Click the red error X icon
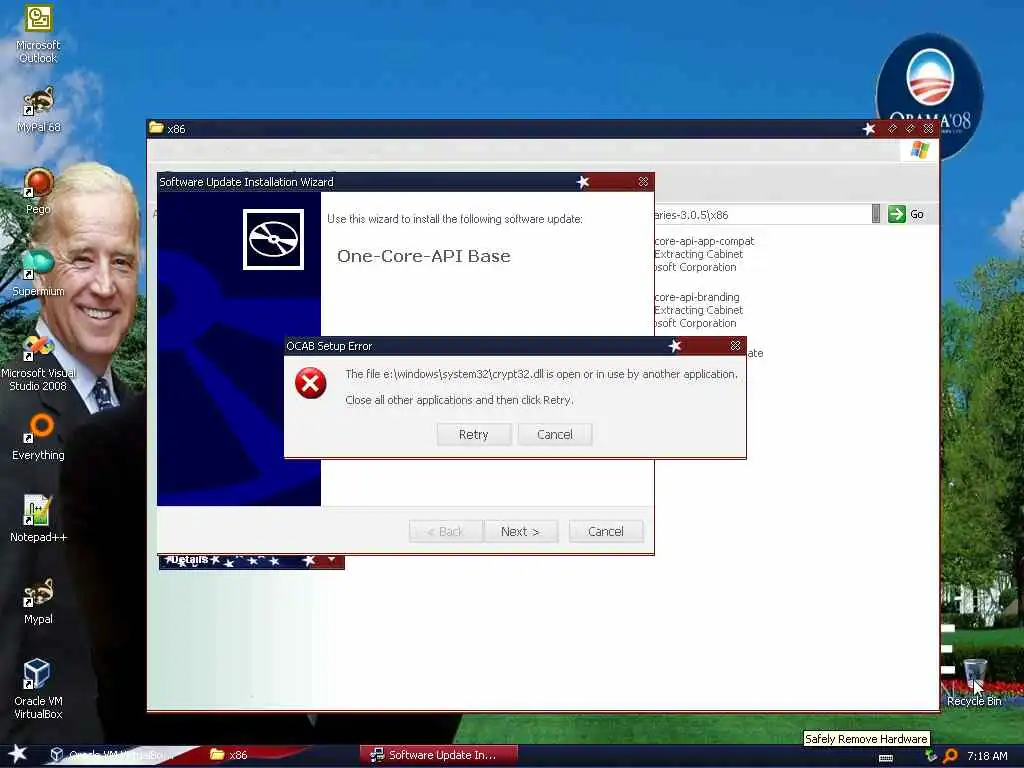Viewport: 1024px width, 768px height. (310, 383)
